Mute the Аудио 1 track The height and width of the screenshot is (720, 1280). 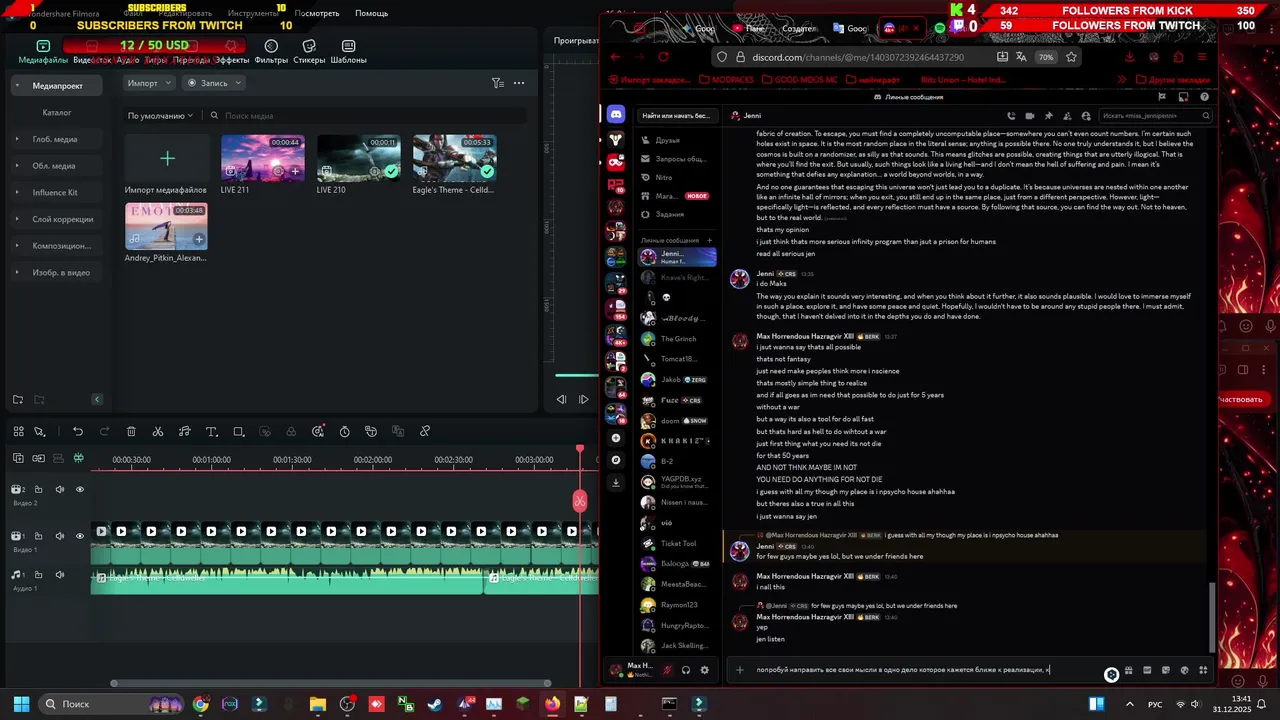click(59, 575)
